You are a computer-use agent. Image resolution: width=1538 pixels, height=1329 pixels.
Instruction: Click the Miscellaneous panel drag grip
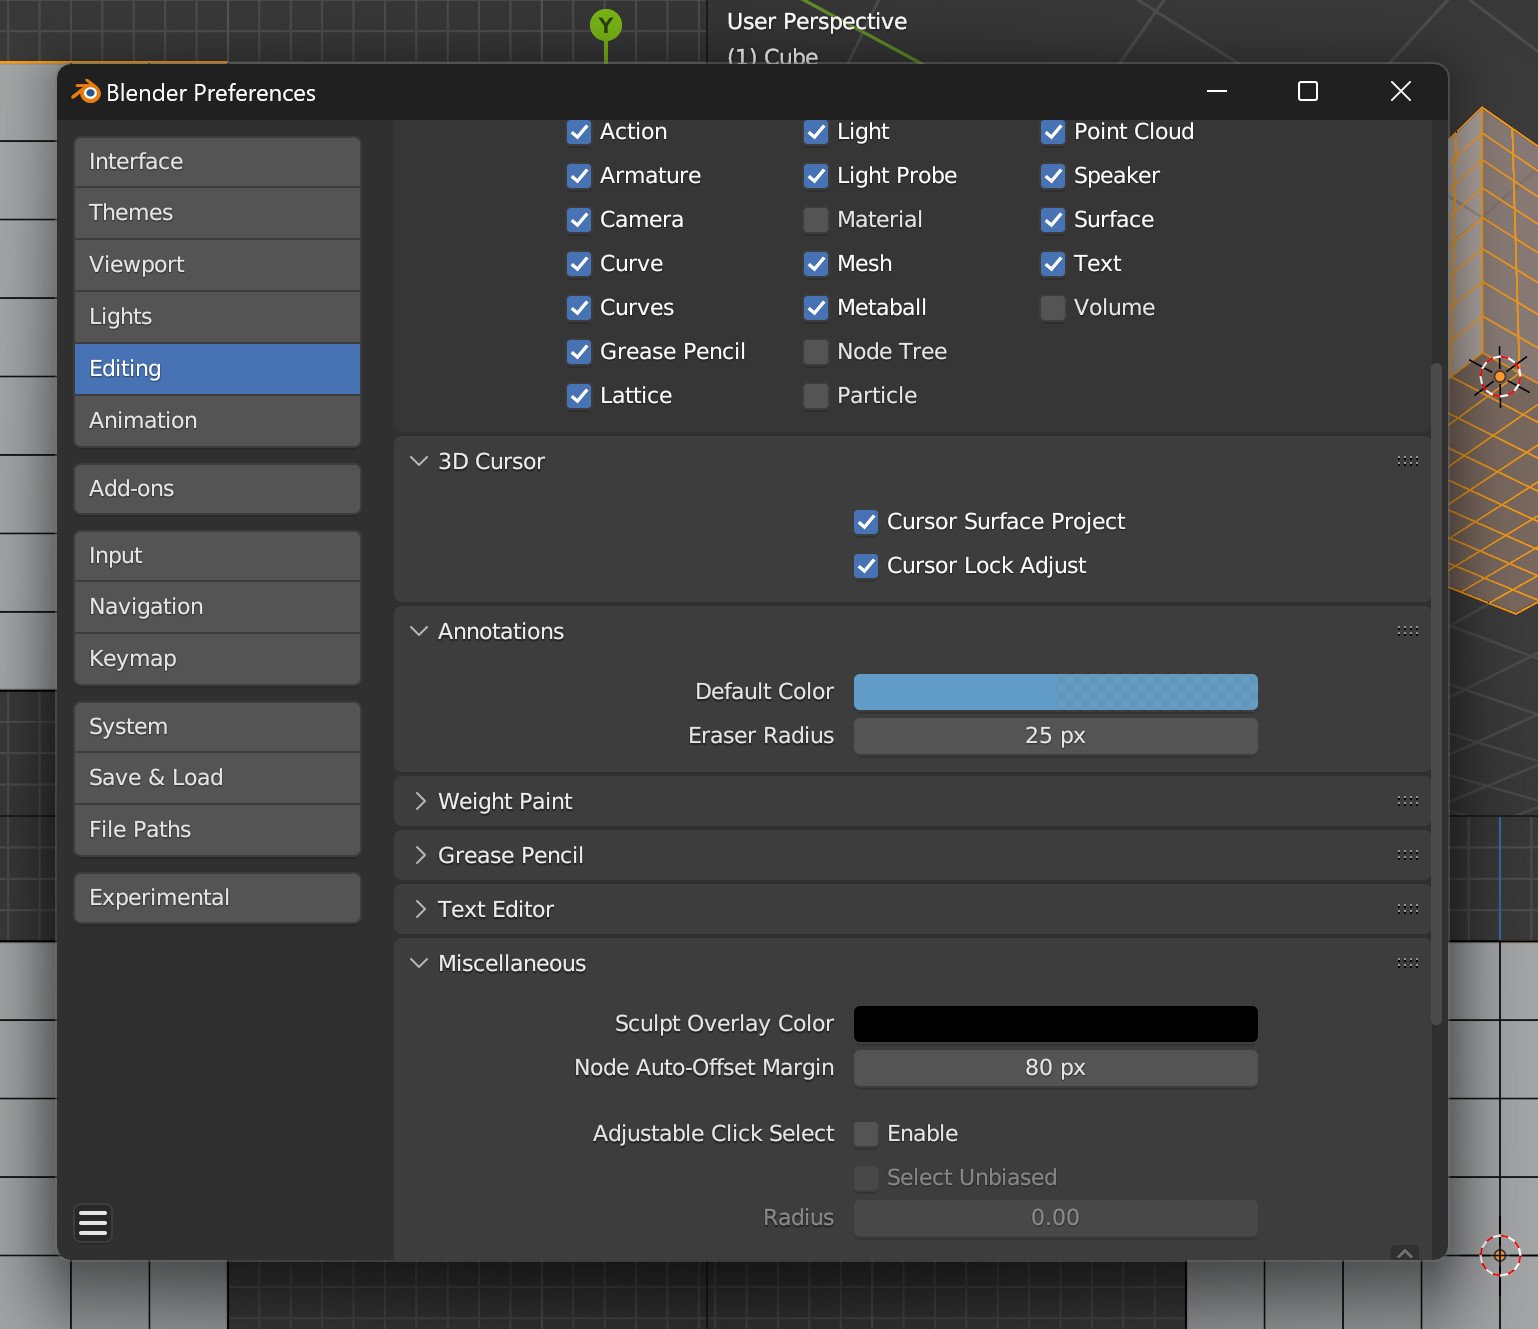point(1408,963)
